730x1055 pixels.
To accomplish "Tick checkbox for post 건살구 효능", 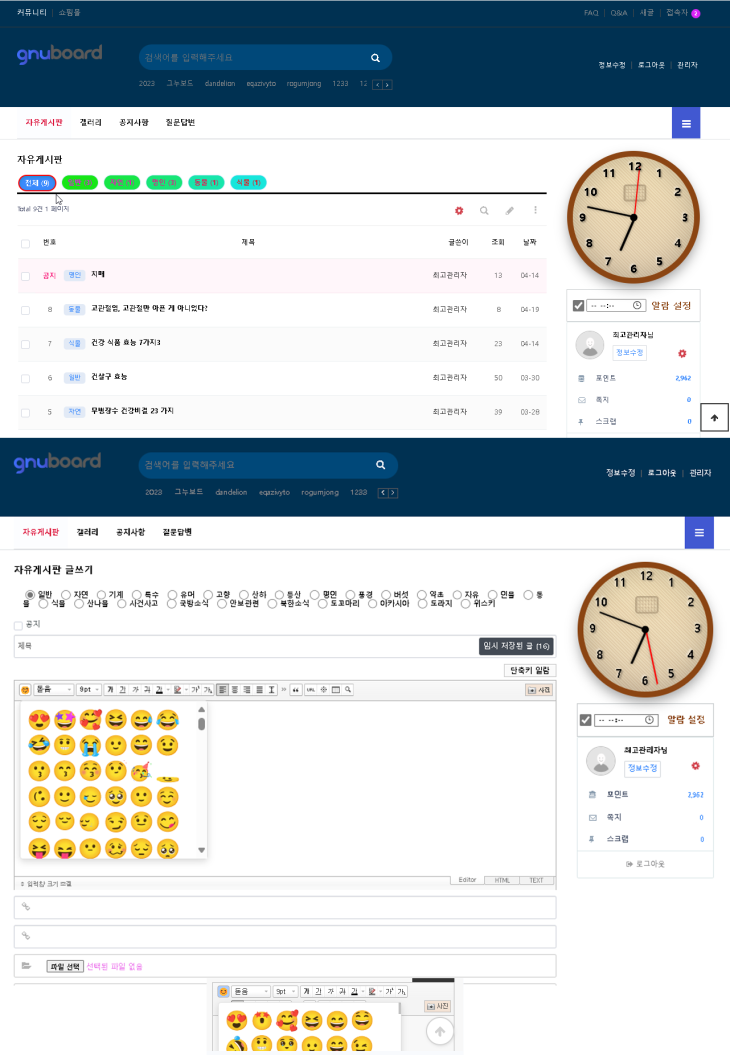I will (x=26, y=378).
